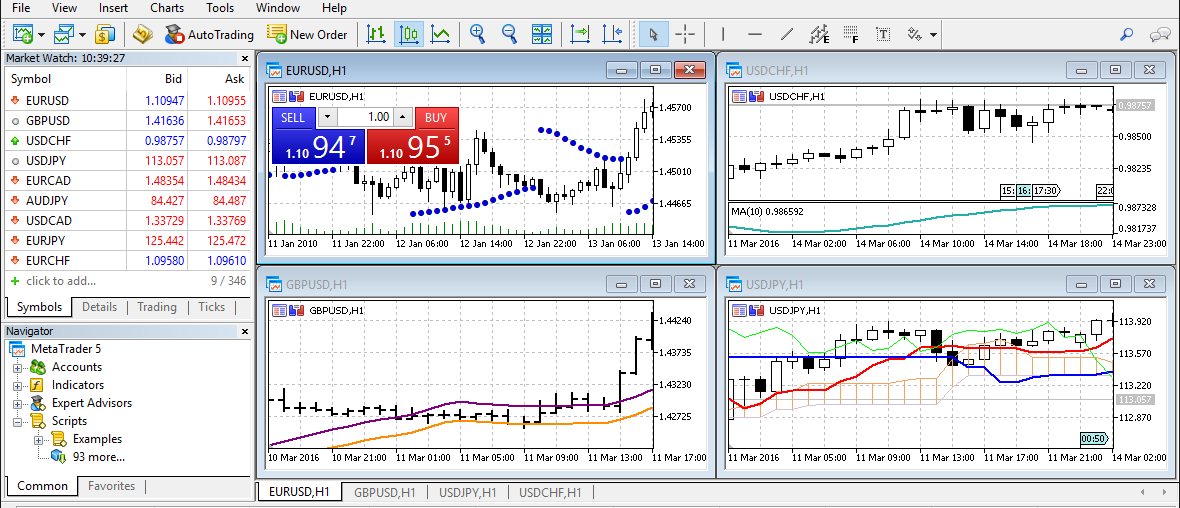This screenshot has width=1180, height=508.
Task: Select the text label tool
Action: coord(883,34)
